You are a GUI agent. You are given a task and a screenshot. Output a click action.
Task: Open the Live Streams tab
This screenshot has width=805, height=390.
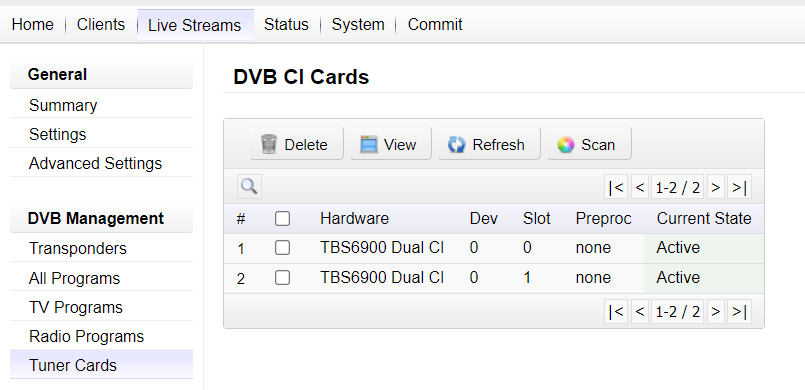tap(195, 25)
